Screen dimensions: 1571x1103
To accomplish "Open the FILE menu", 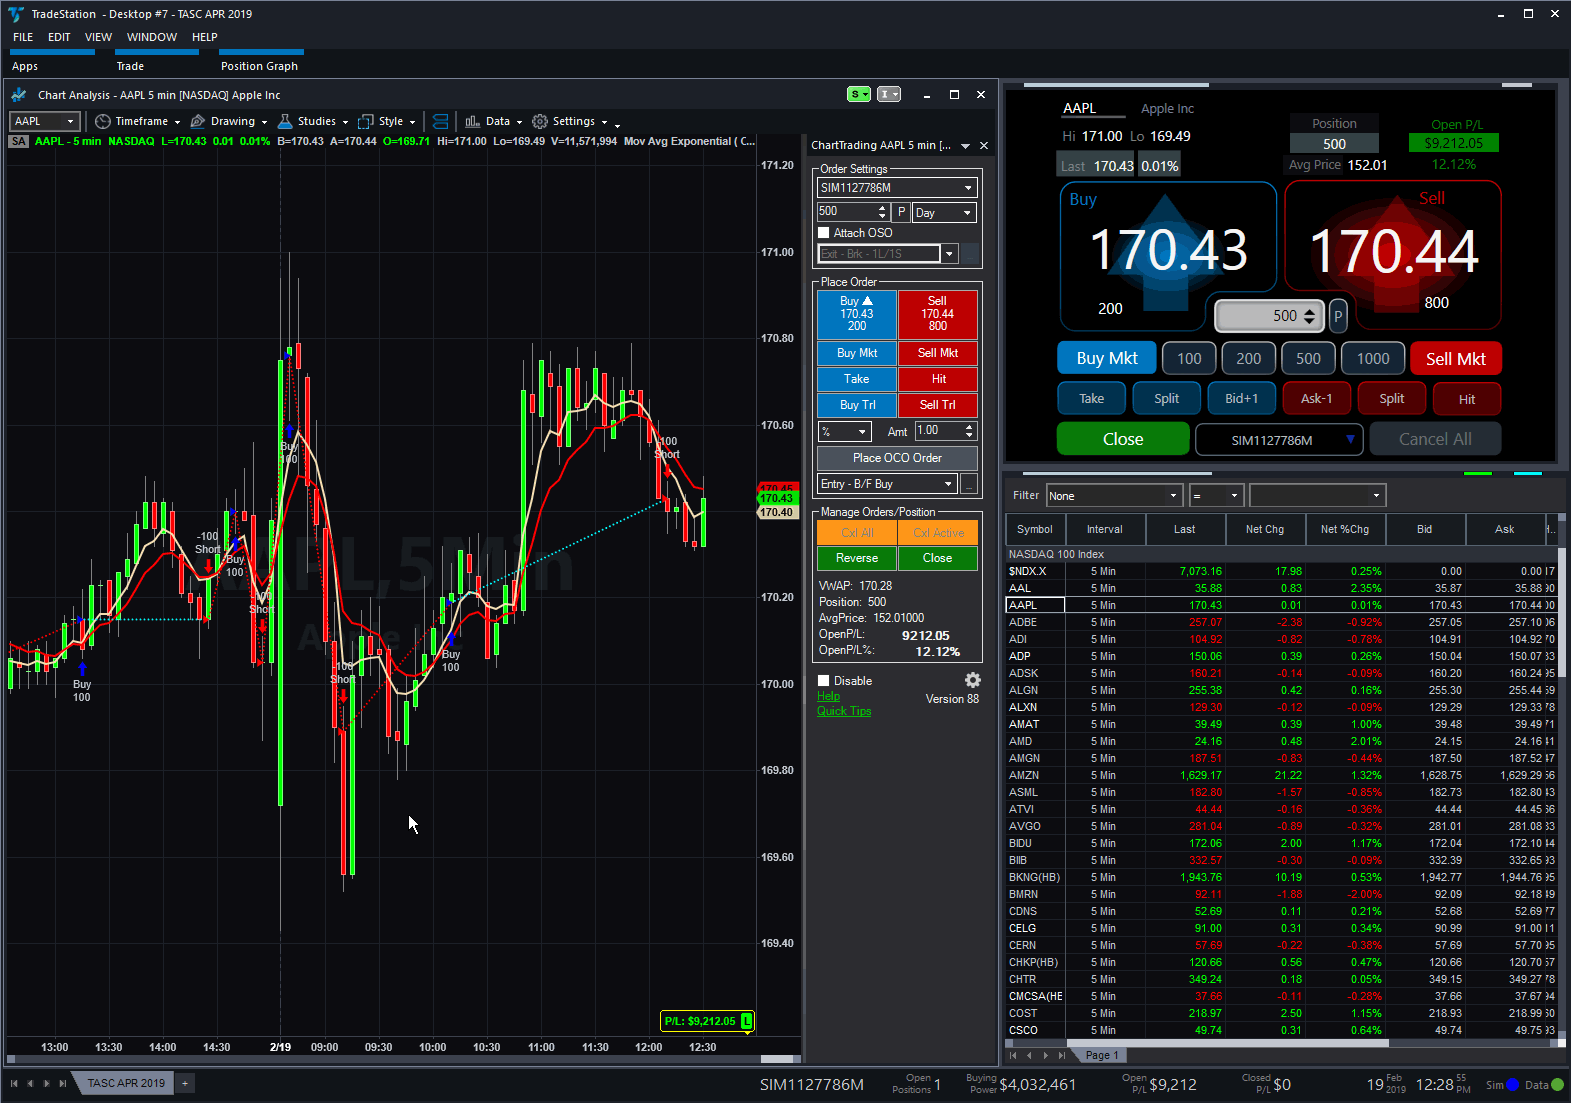I will [23, 37].
